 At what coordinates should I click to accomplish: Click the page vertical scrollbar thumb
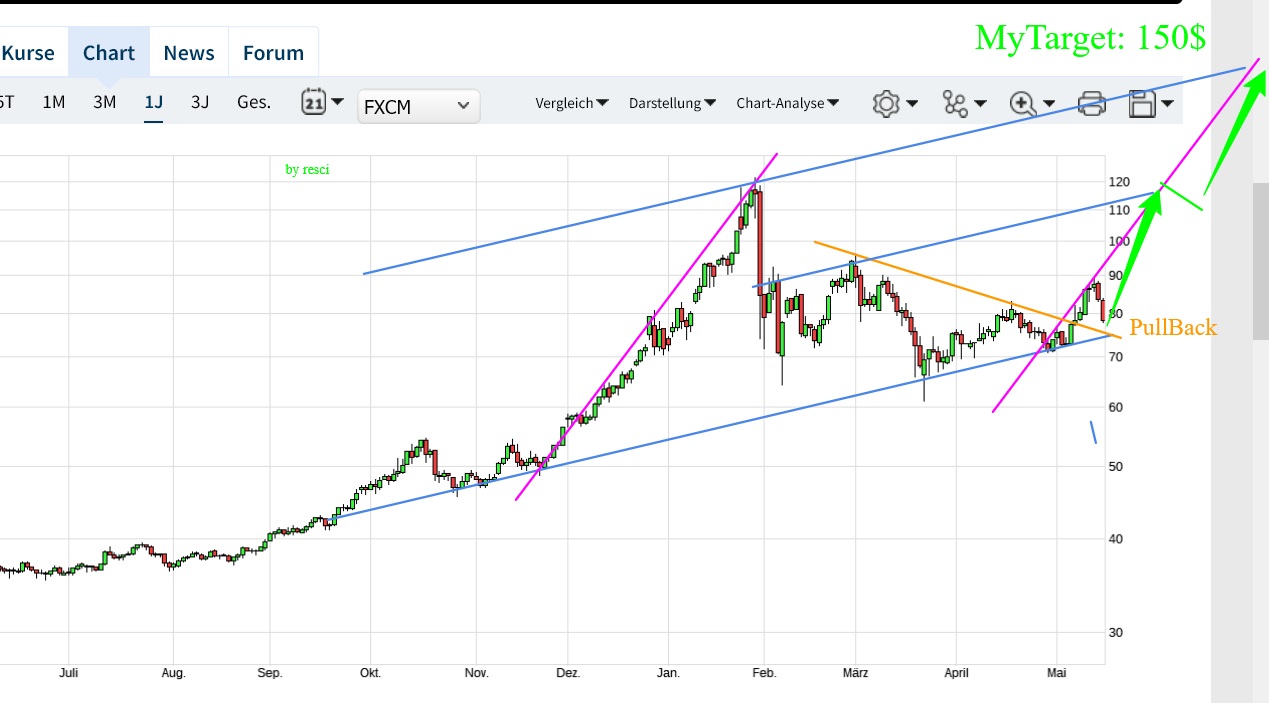[1261, 260]
